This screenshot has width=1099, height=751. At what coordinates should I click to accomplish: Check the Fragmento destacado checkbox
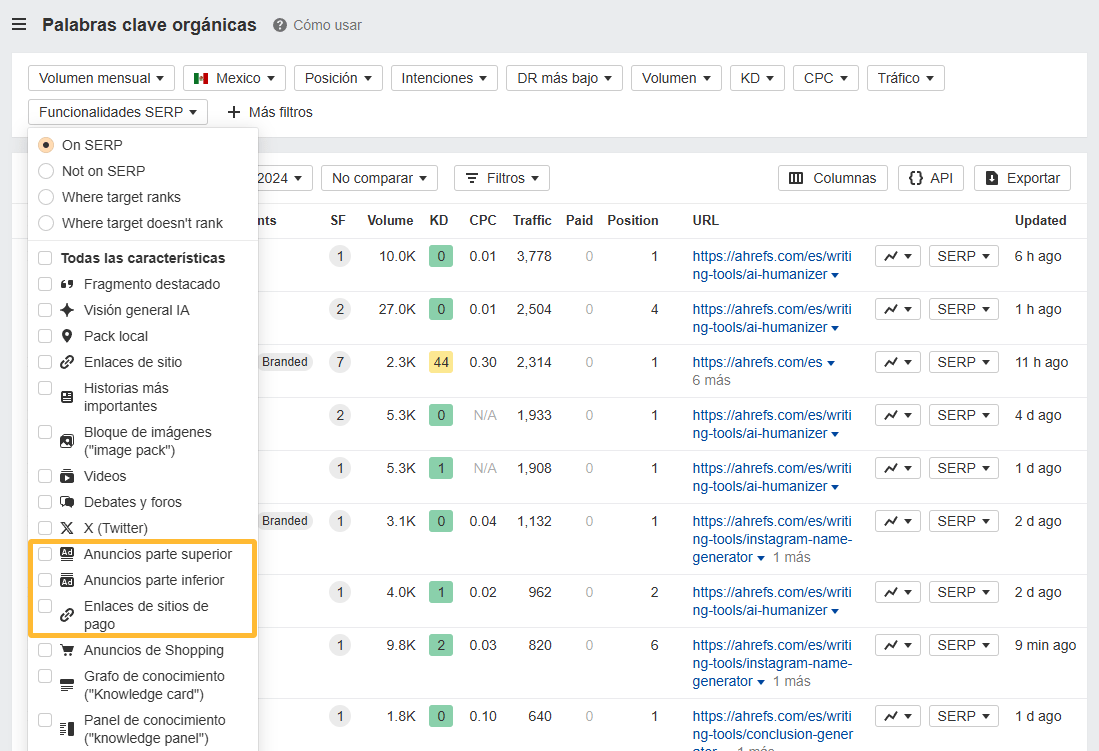(x=45, y=284)
